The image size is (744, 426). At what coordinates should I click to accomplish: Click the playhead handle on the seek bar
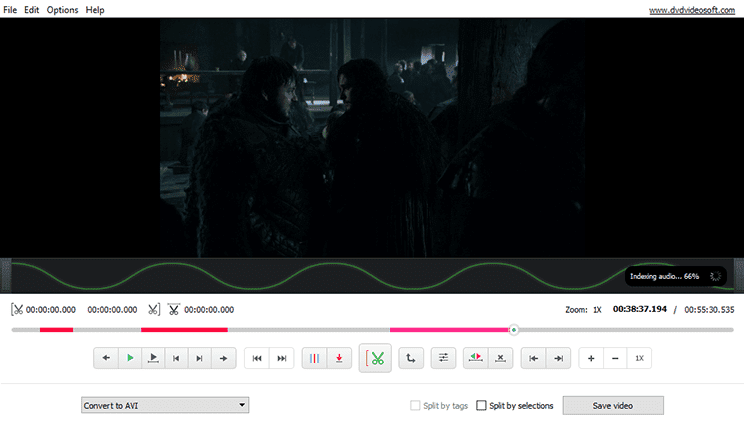pyautogui.click(x=513, y=330)
